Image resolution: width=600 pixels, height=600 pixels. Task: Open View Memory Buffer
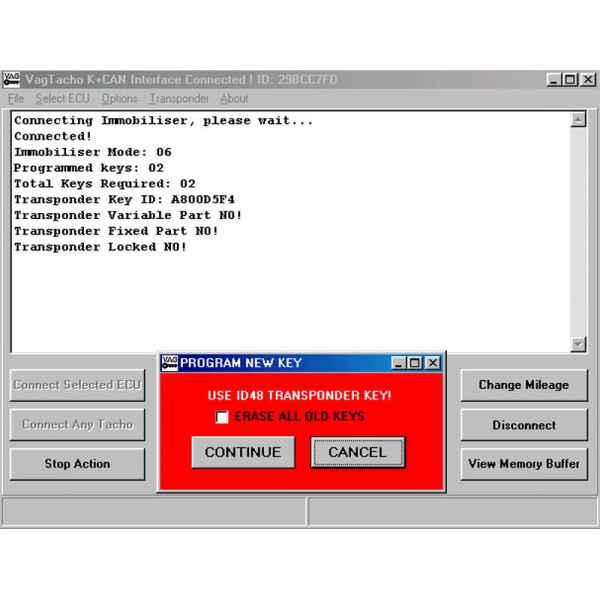(x=523, y=464)
